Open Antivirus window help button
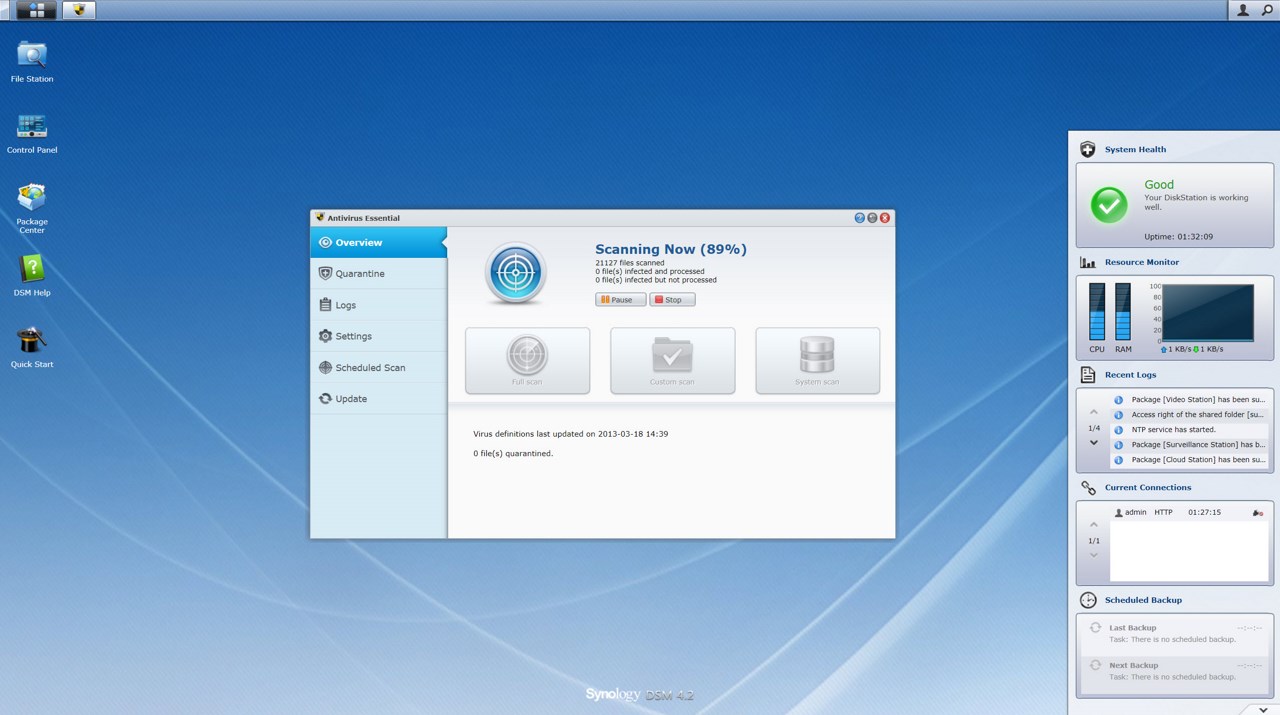Viewport: 1280px width, 715px height. click(859, 218)
